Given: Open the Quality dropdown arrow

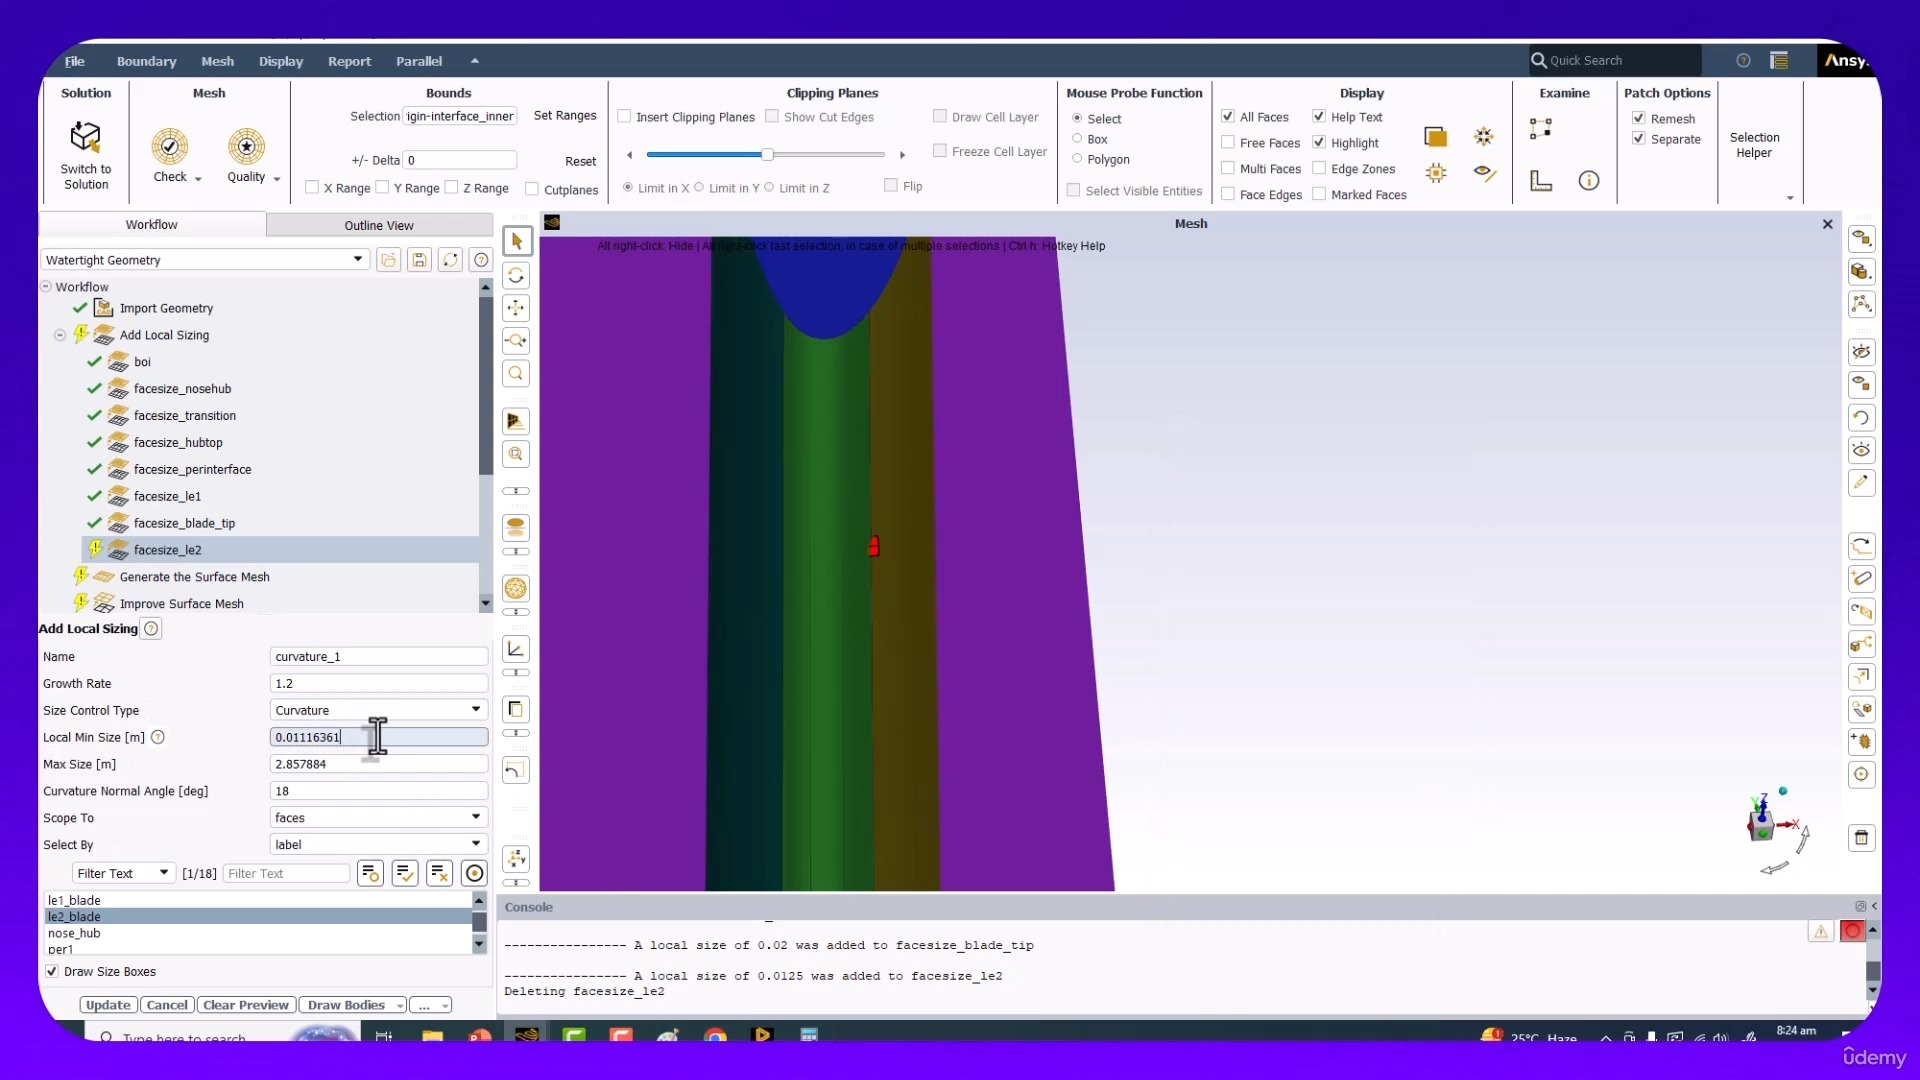Looking at the screenshot, I should (x=277, y=179).
